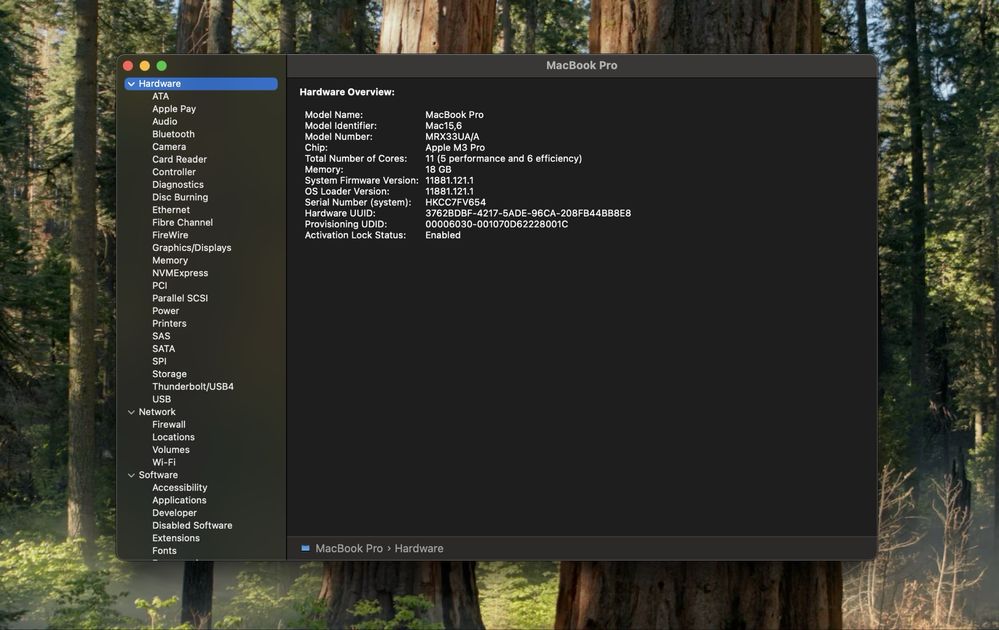Image resolution: width=999 pixels, height=630 pixels.
Task: Open the Developer entry
Action: click(x=175, y=513)
